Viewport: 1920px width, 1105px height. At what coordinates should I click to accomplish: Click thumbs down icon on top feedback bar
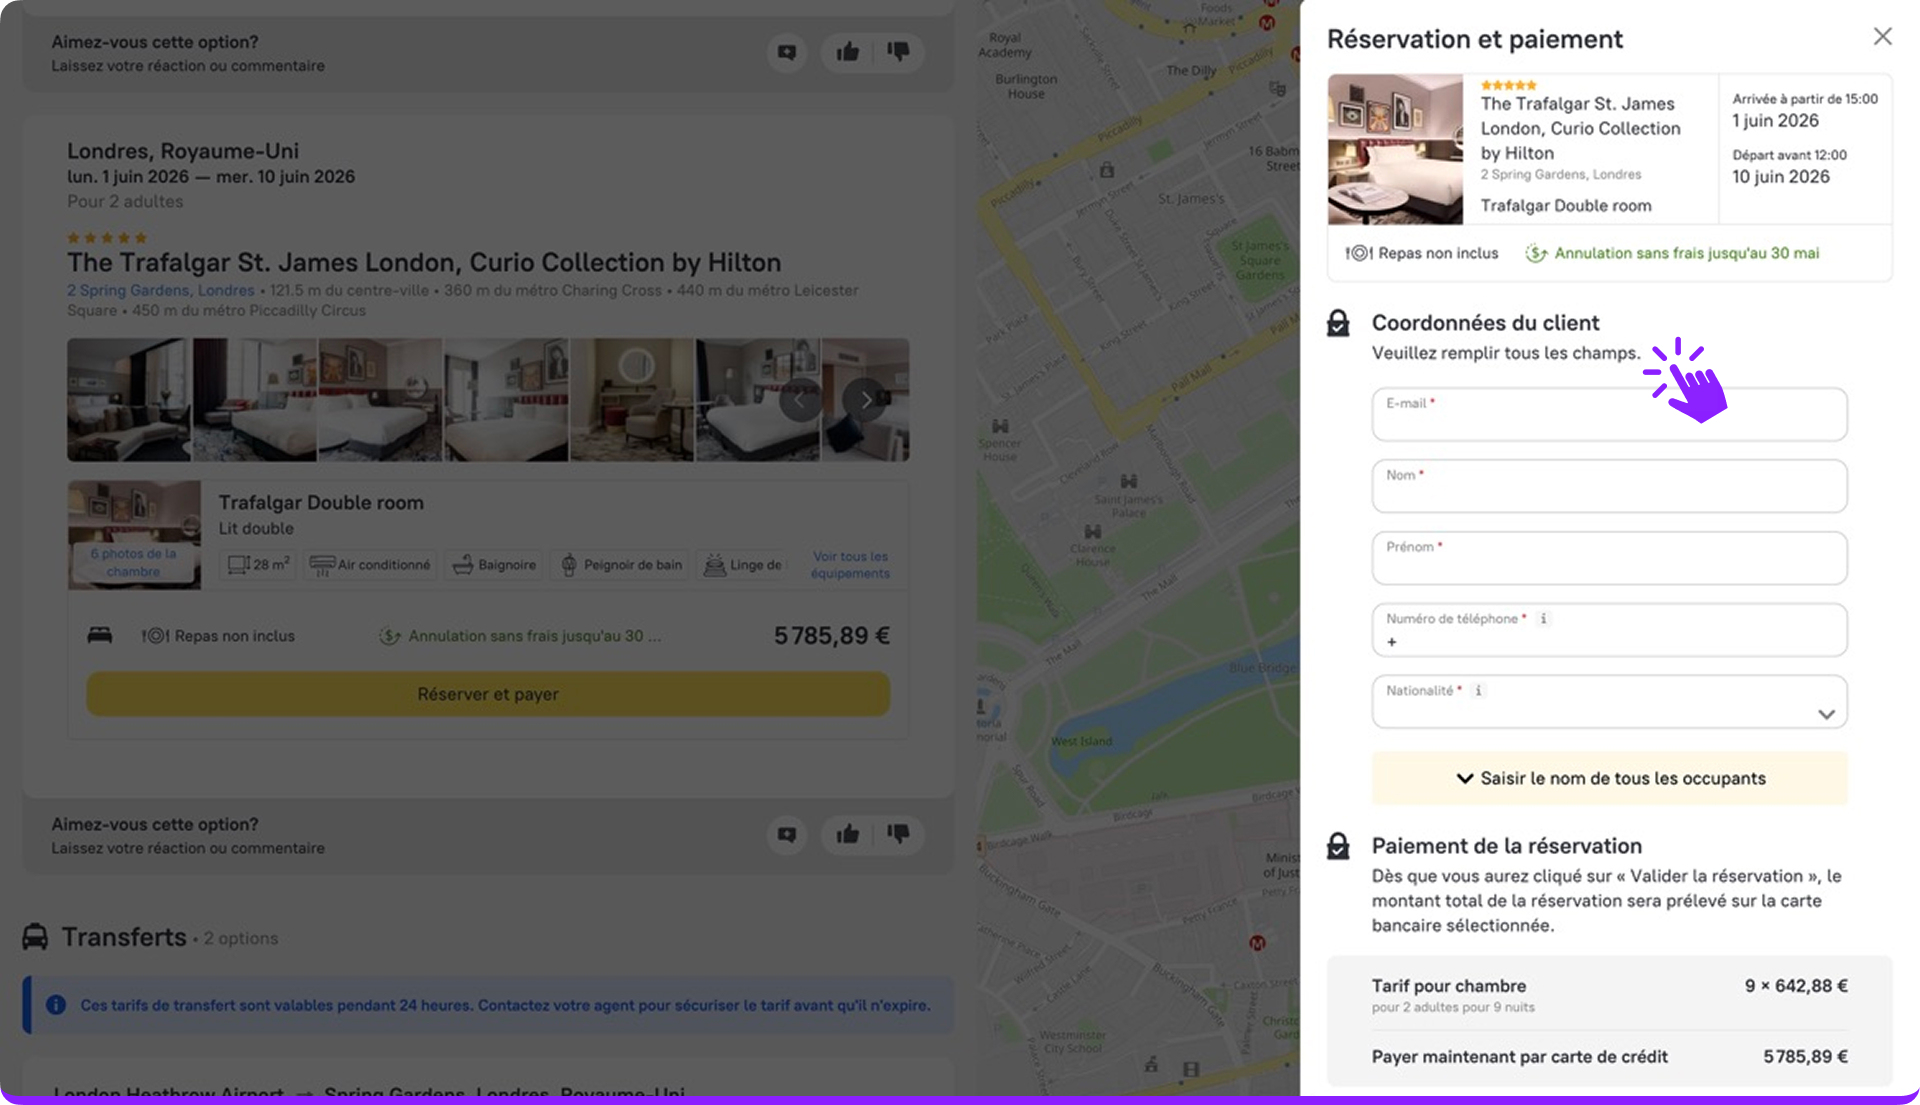click(898, 52)
